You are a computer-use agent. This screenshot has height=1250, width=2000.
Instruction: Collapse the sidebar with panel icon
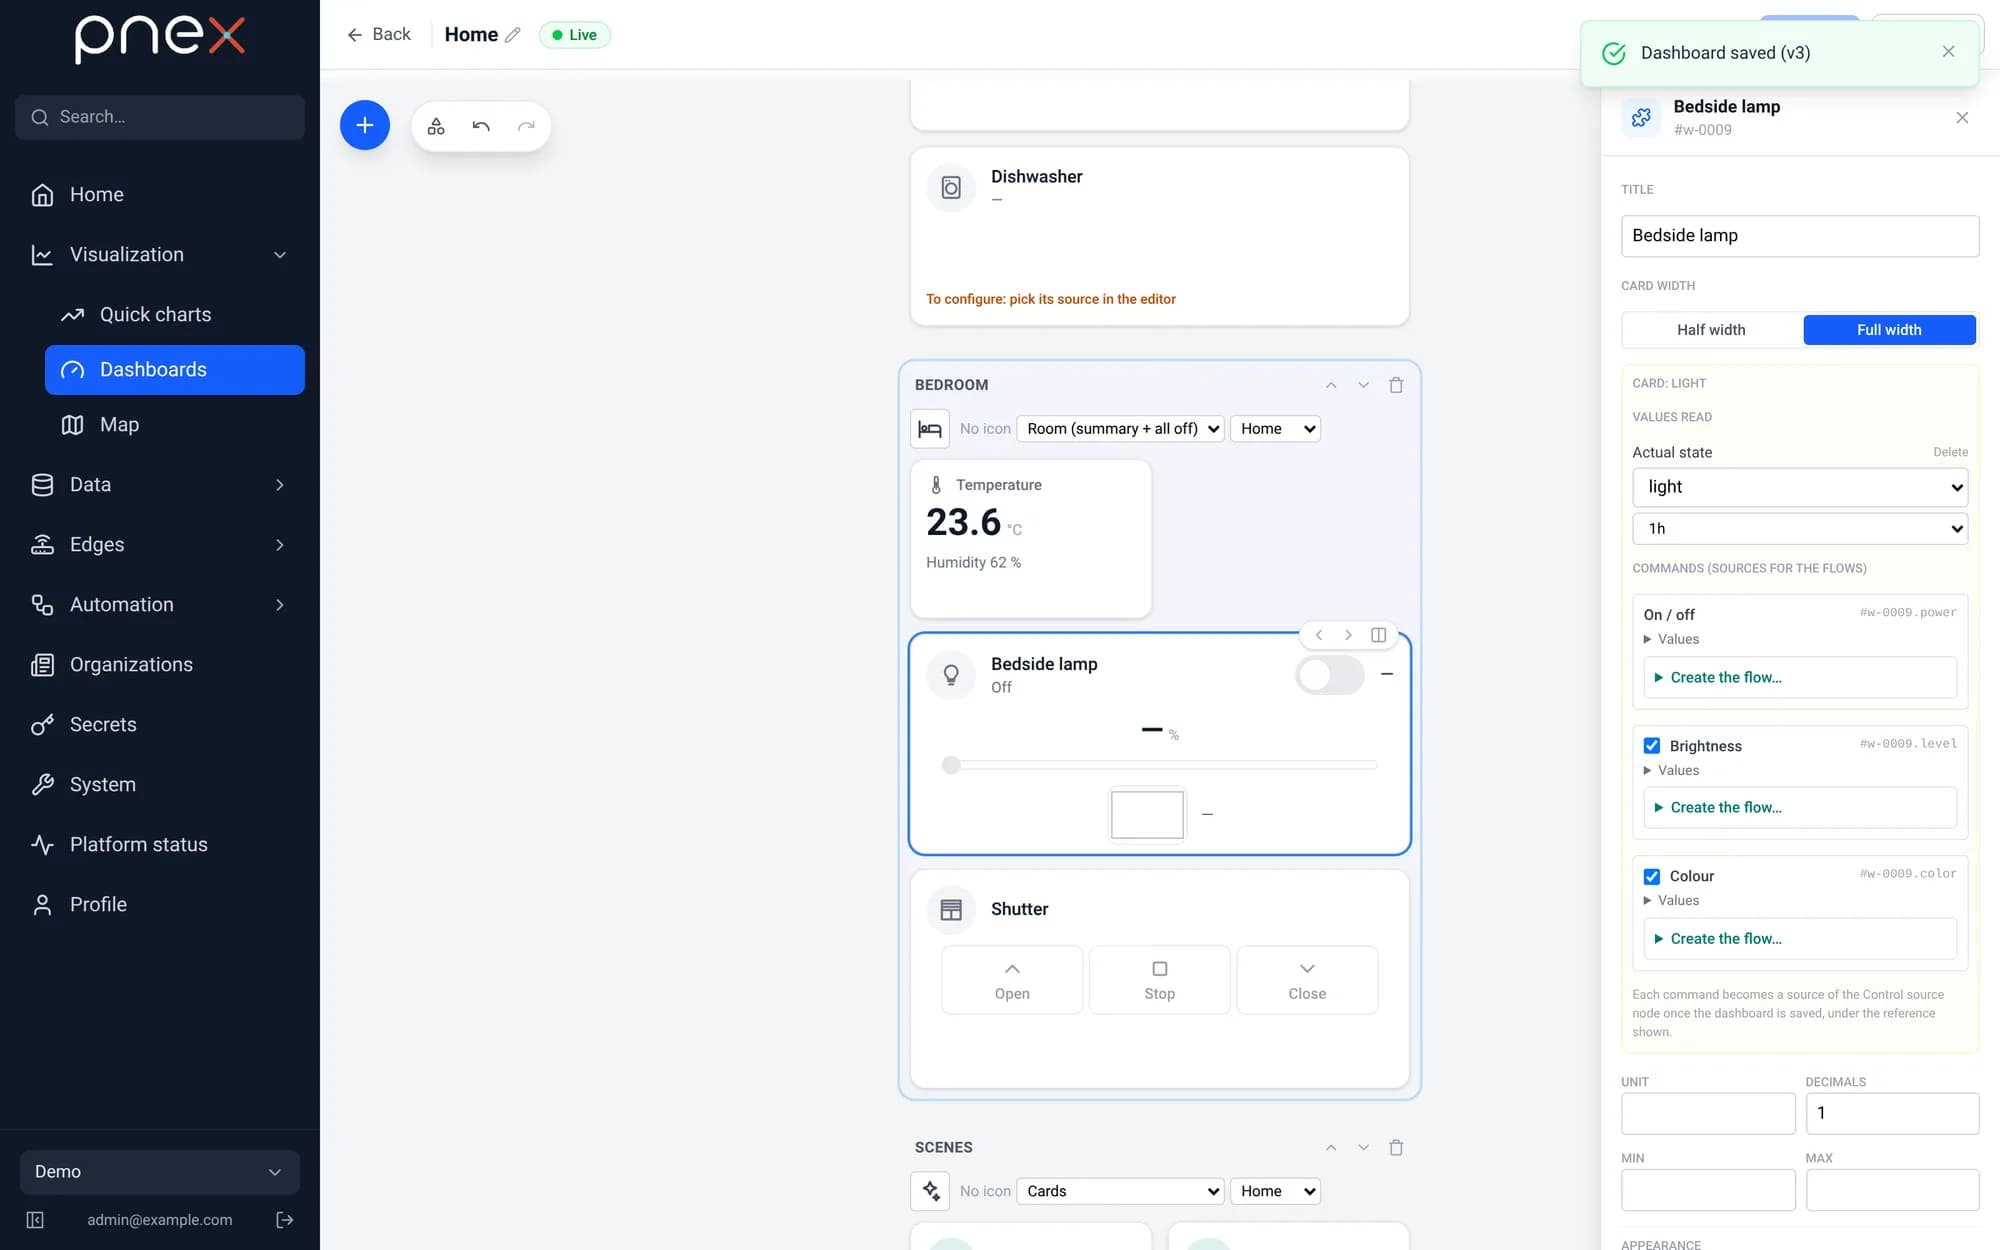35,1220
